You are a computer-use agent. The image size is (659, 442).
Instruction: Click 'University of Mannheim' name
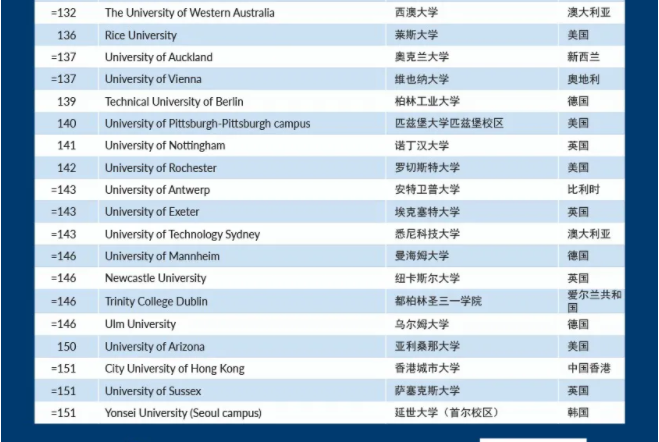pyautogui.click(x=162, y=256)
